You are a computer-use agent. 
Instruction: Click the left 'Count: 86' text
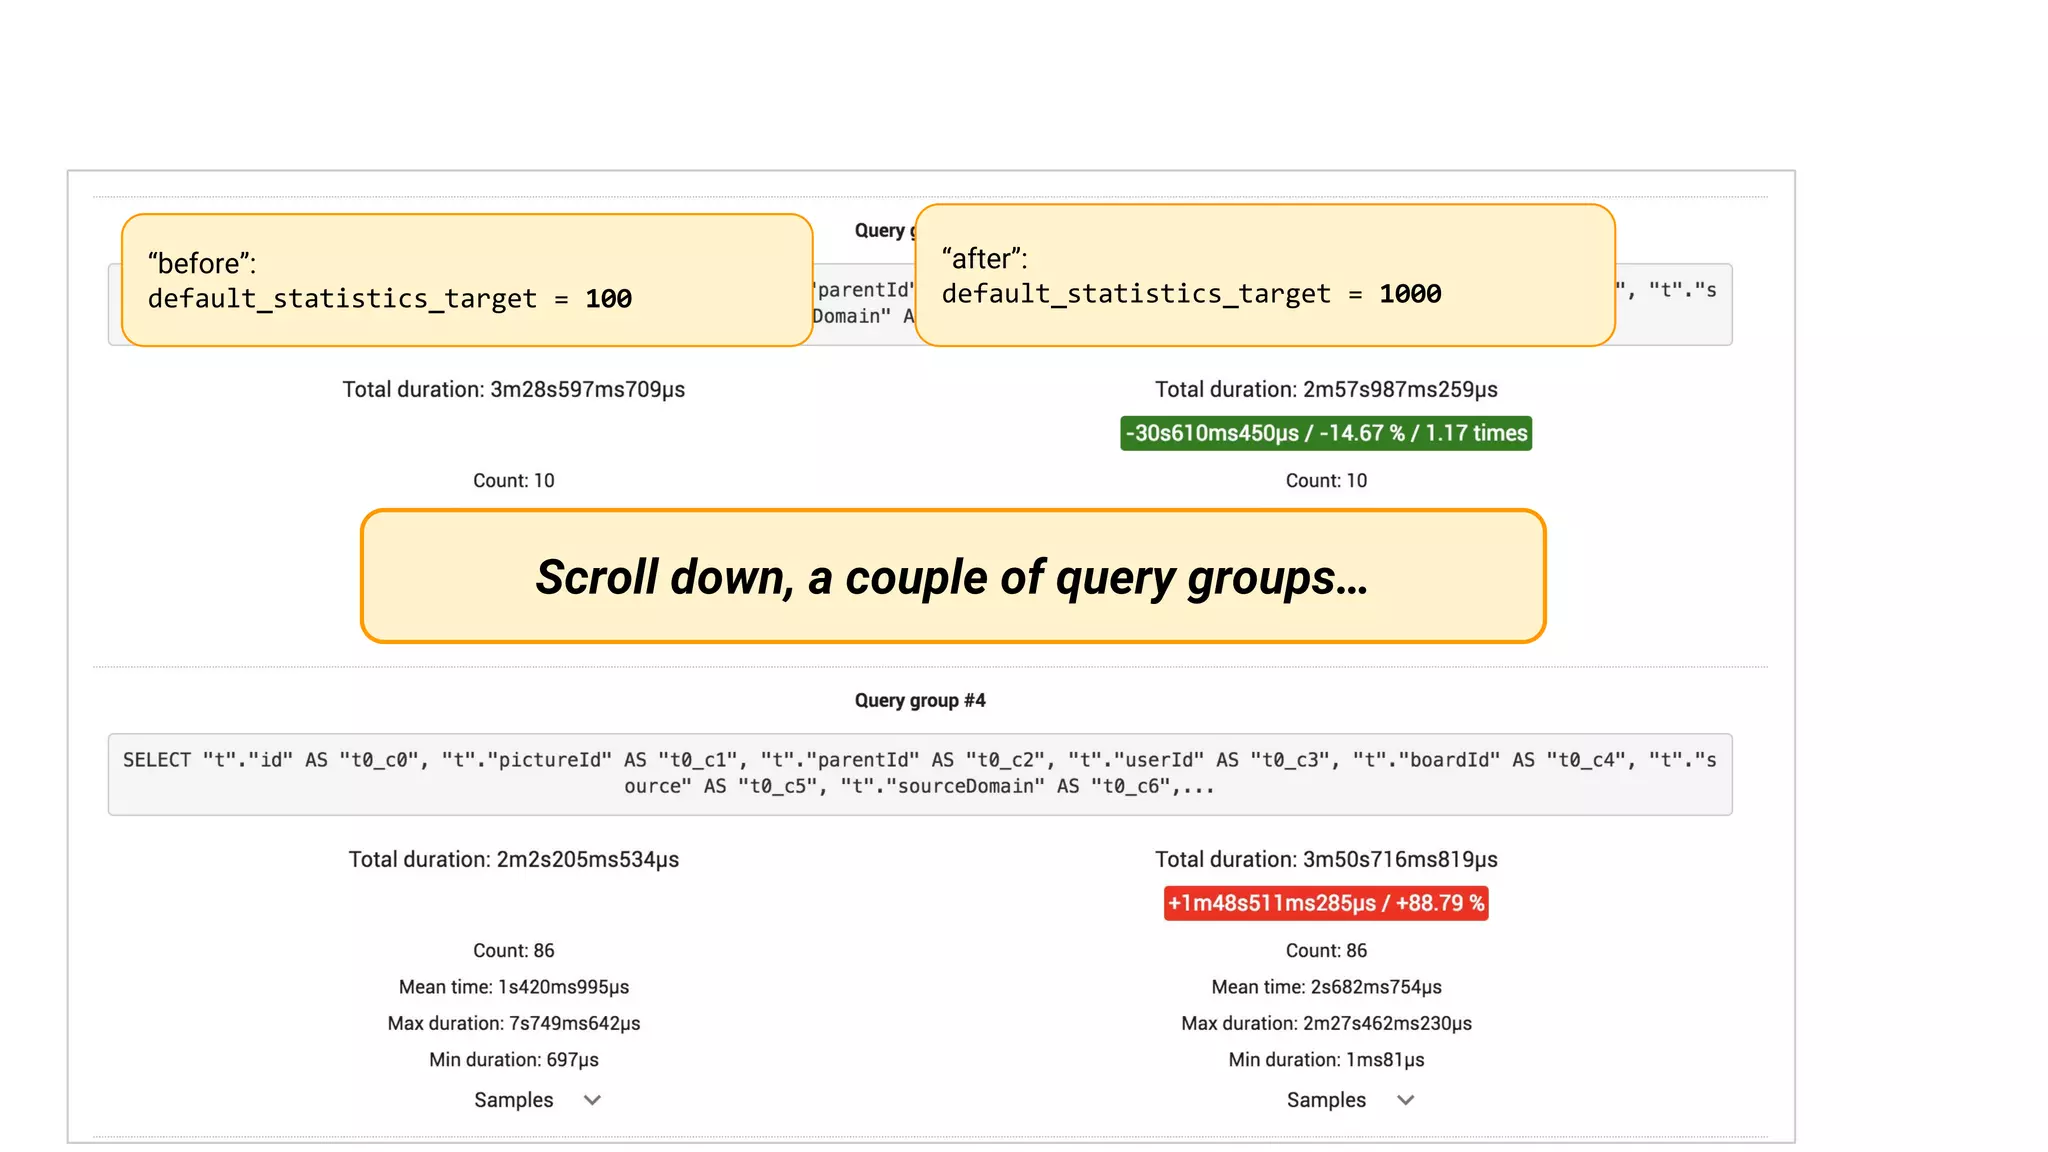coord(514,951)
